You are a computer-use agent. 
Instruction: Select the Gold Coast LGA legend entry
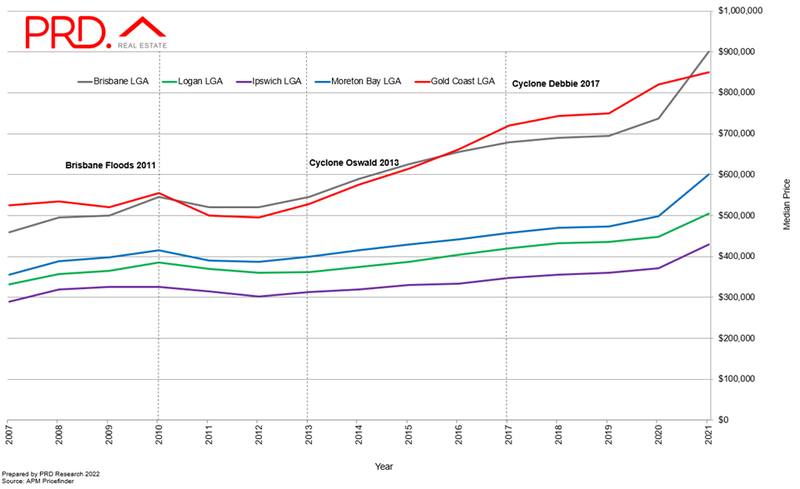(x=455, y=81)
